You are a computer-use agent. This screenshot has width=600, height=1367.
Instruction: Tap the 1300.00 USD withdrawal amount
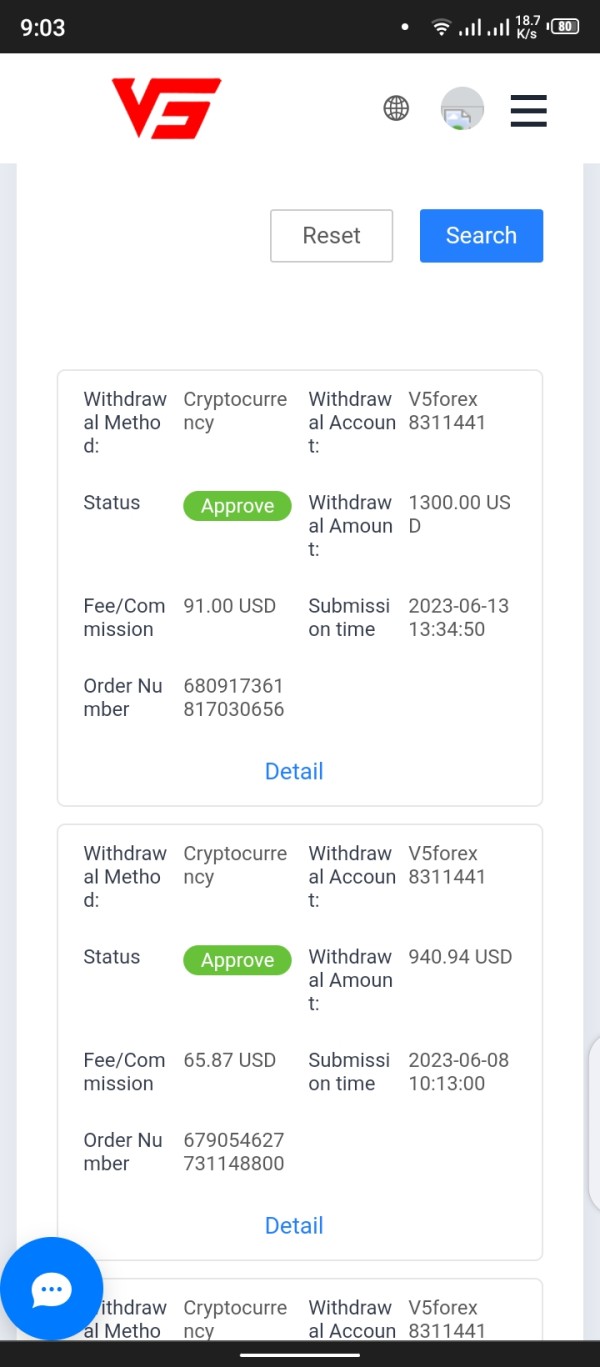[459, 514]
